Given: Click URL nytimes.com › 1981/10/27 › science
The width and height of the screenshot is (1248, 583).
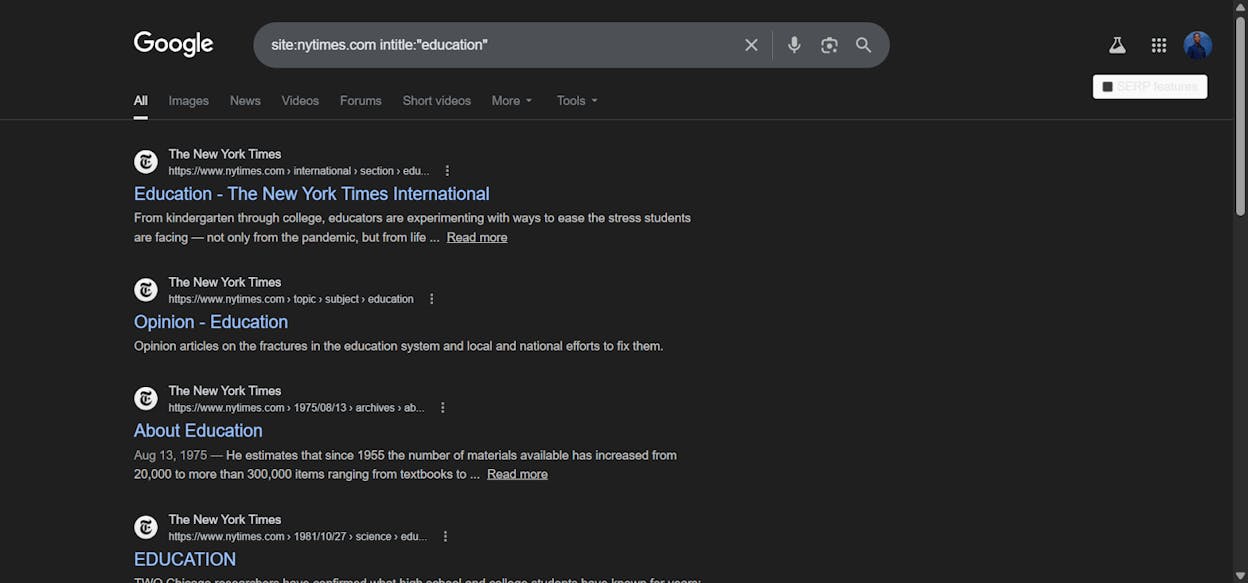Looking at the screenshot, I should pyautogui.click(x=298, y=537).
